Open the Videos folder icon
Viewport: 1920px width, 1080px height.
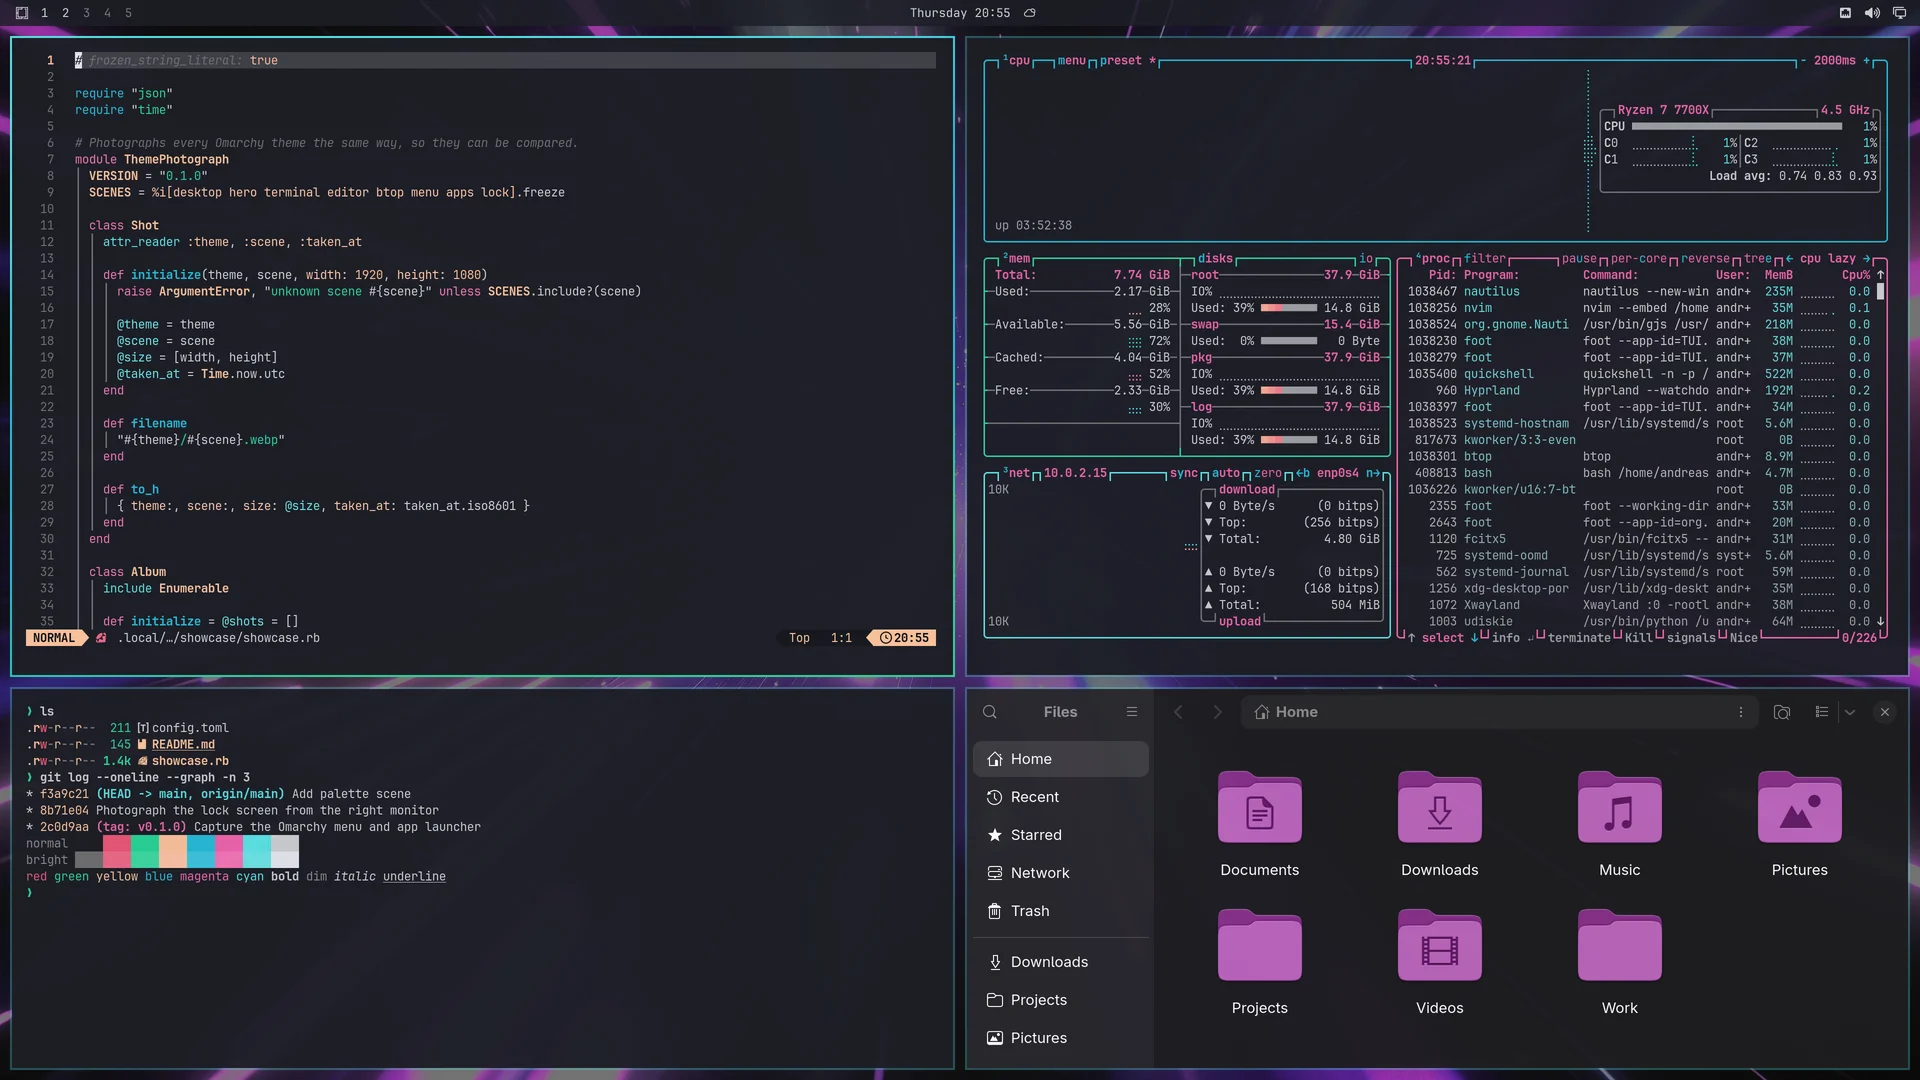[1440, 946]
